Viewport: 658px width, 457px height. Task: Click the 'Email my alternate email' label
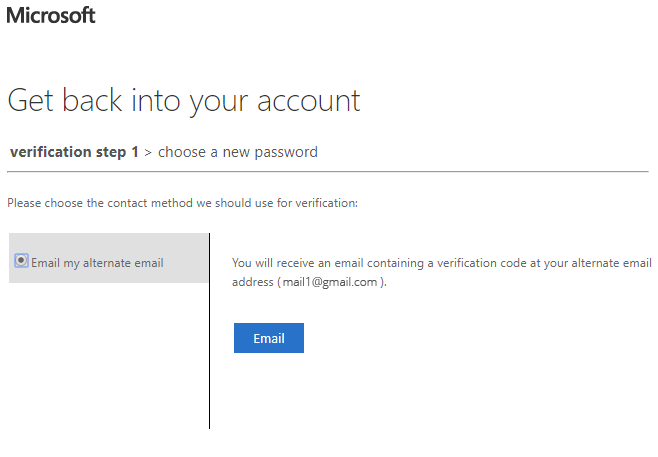coord(97,263)
